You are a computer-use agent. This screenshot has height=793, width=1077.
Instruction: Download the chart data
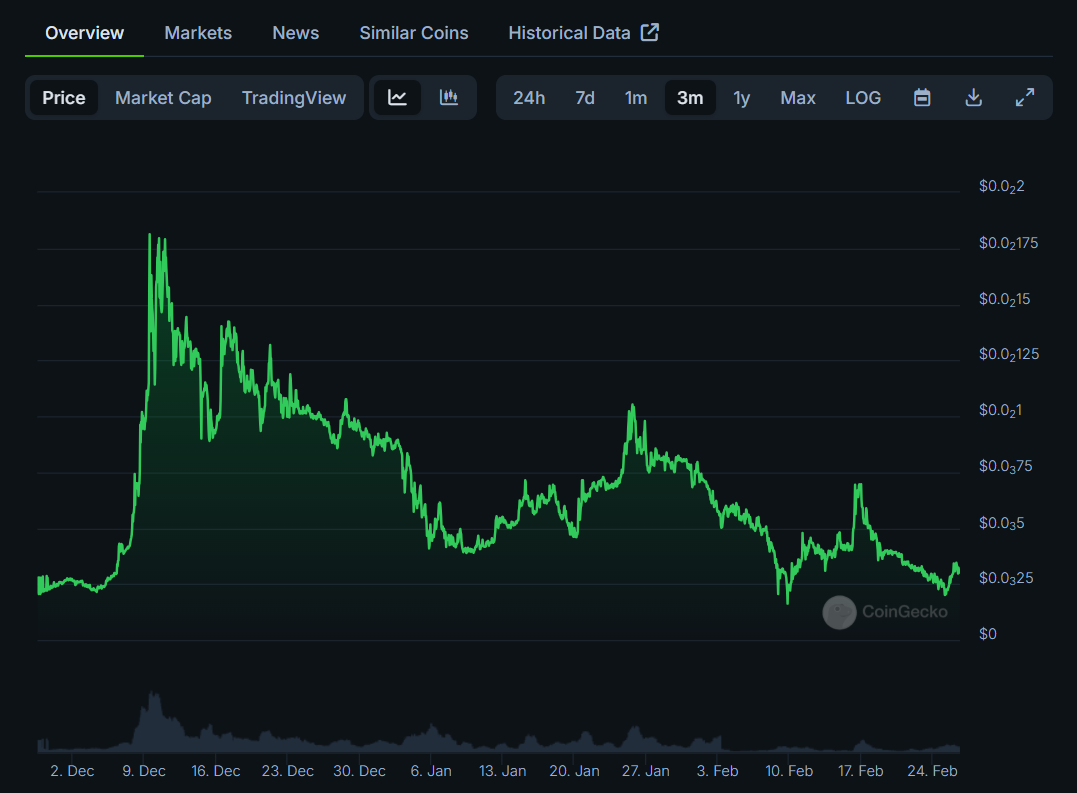pos(973,97)
